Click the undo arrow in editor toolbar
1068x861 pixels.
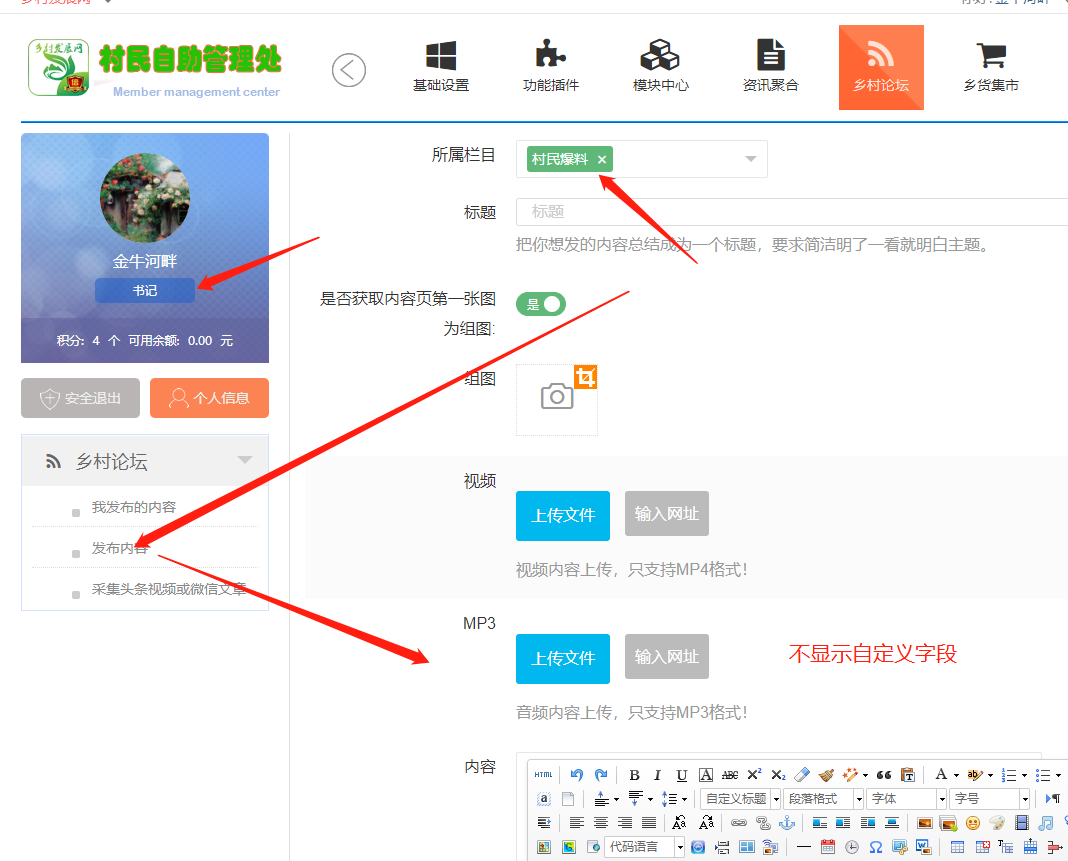[577, 775]
